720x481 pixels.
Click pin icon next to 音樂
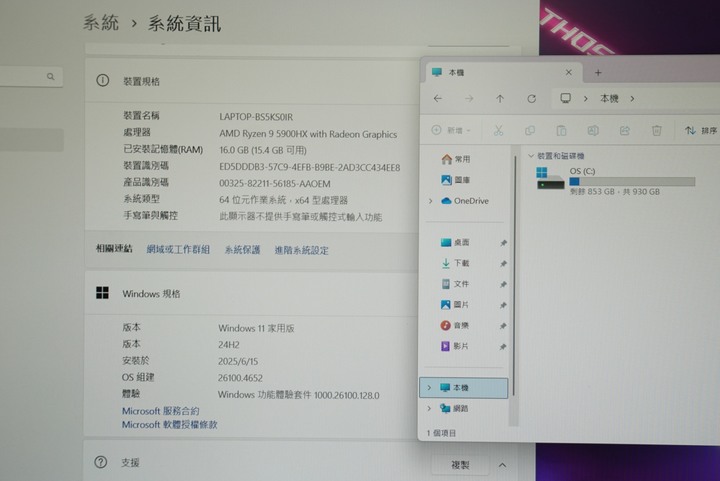[503, 326]
